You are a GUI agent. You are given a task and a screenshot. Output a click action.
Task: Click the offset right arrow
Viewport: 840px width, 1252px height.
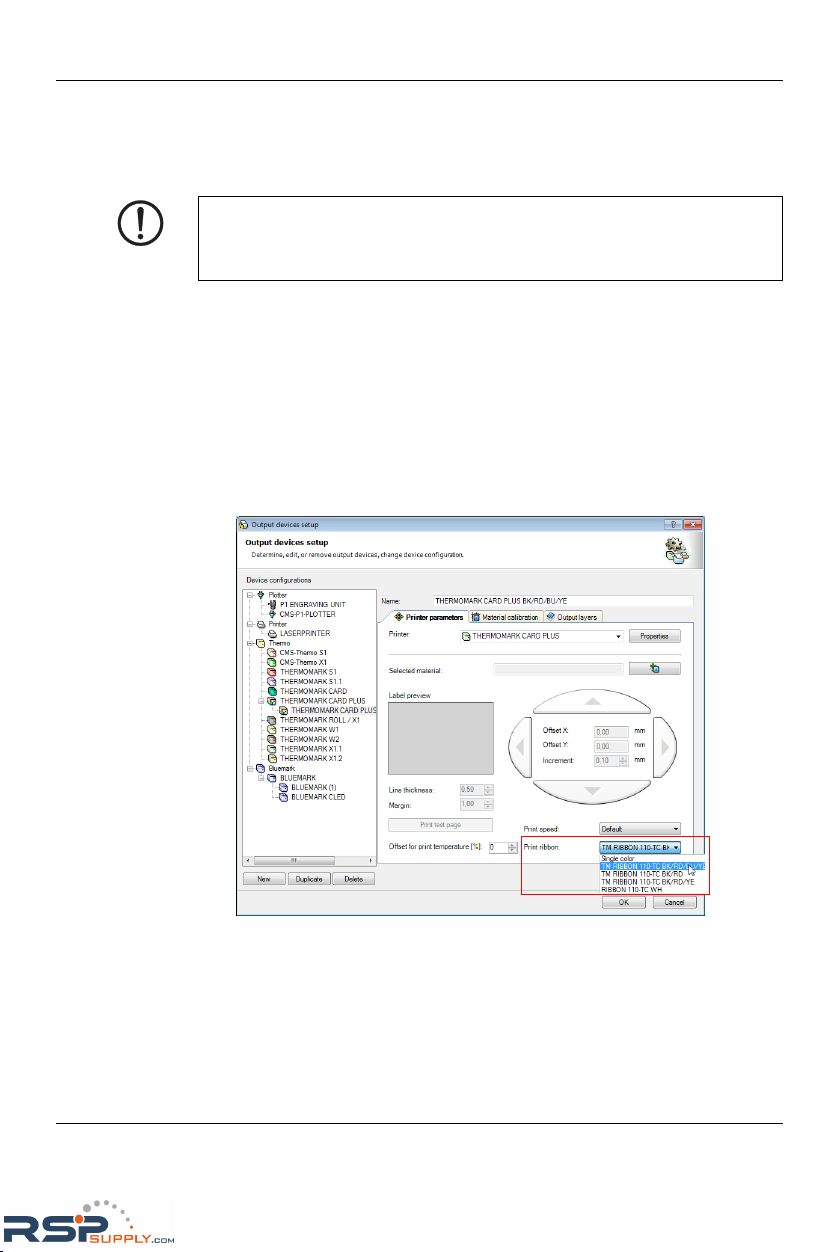666,745
